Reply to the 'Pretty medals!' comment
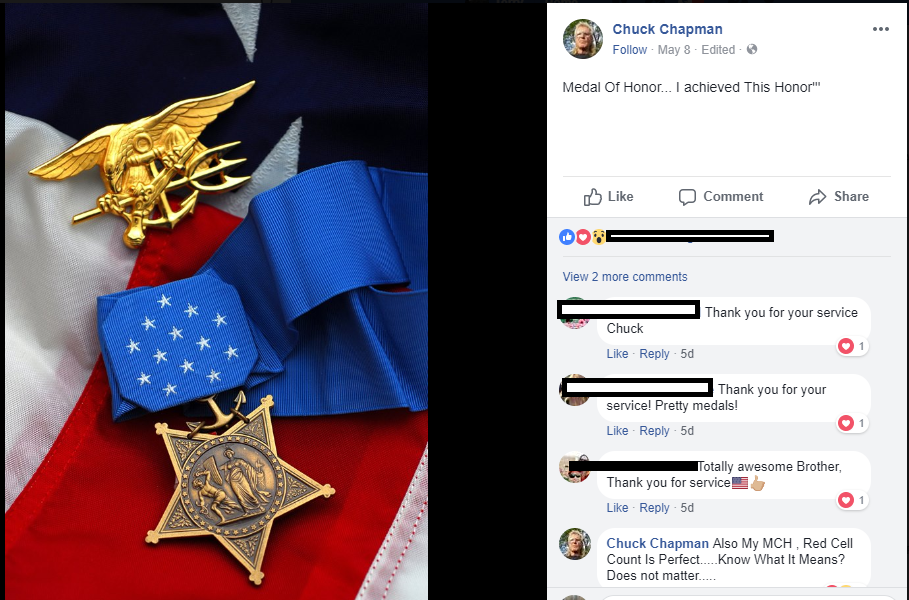 click(x=654, y=431)
